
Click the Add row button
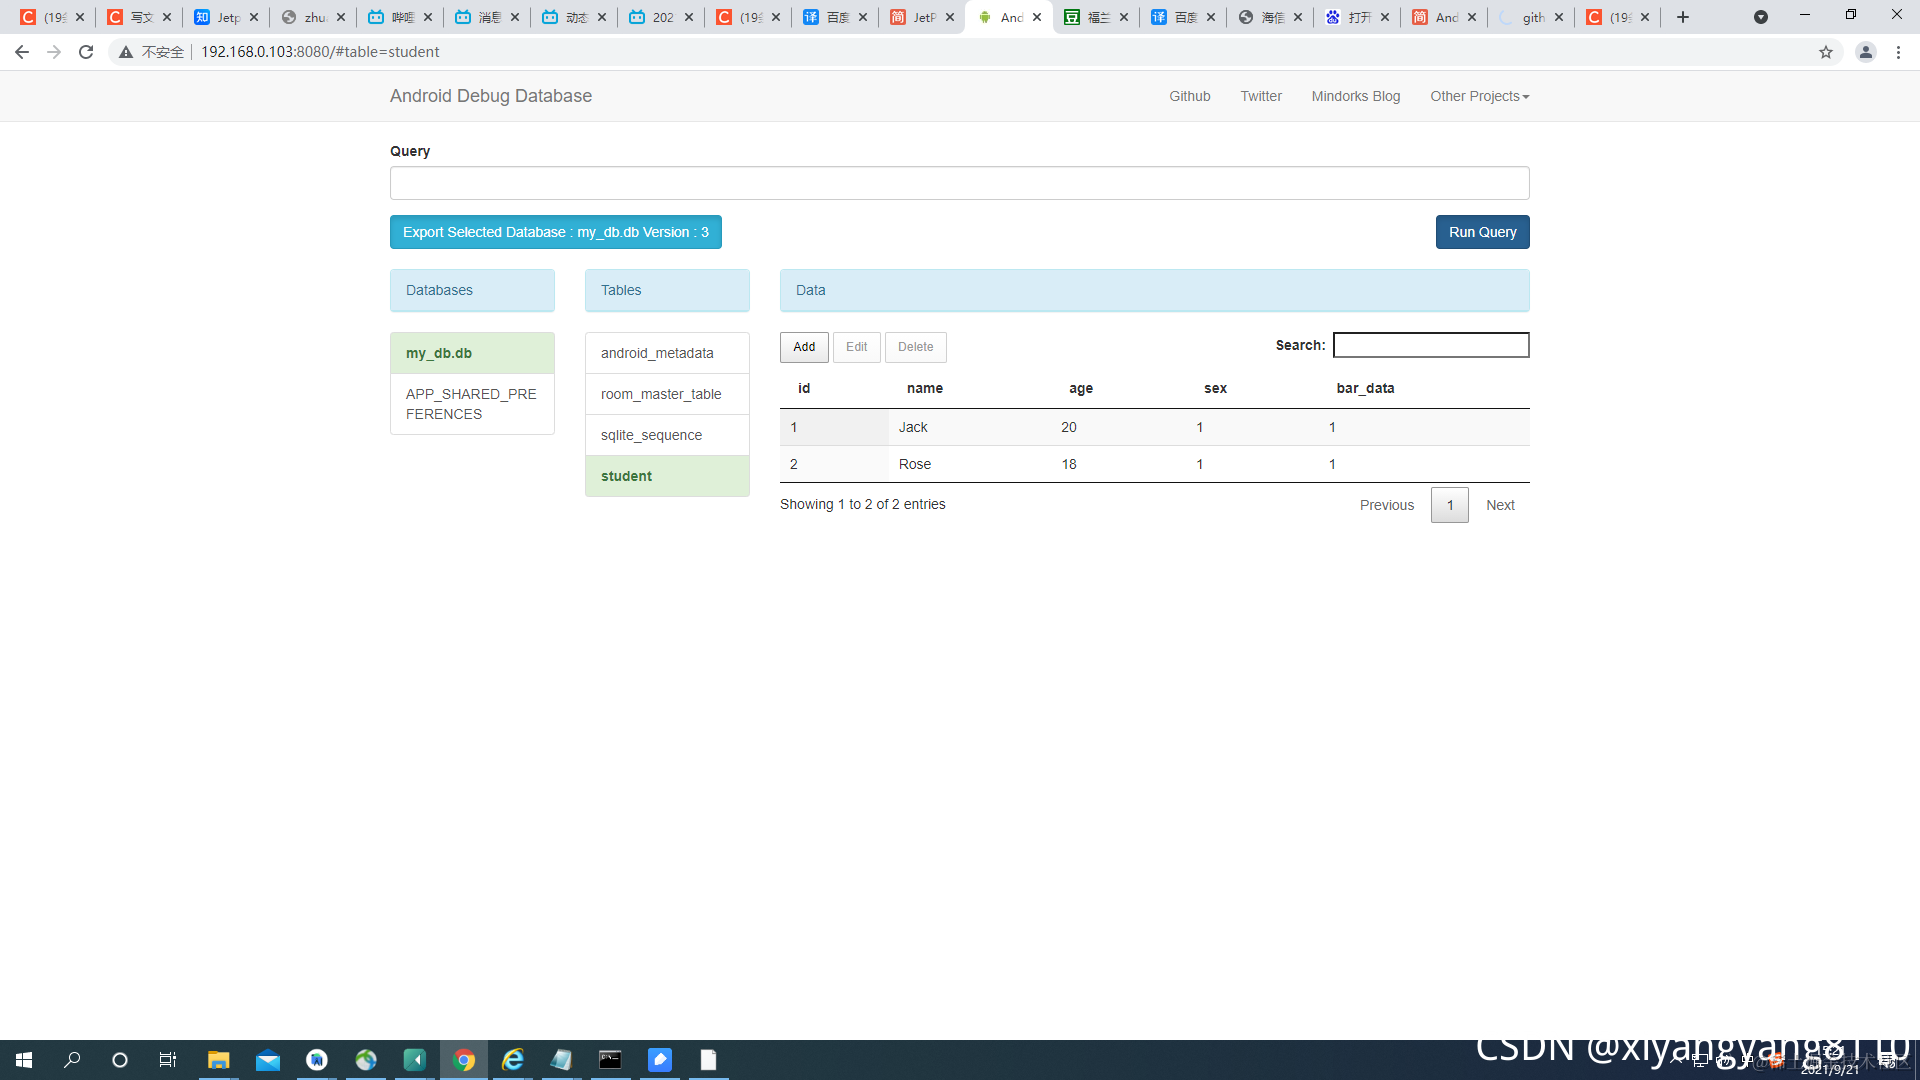point(804,347)
